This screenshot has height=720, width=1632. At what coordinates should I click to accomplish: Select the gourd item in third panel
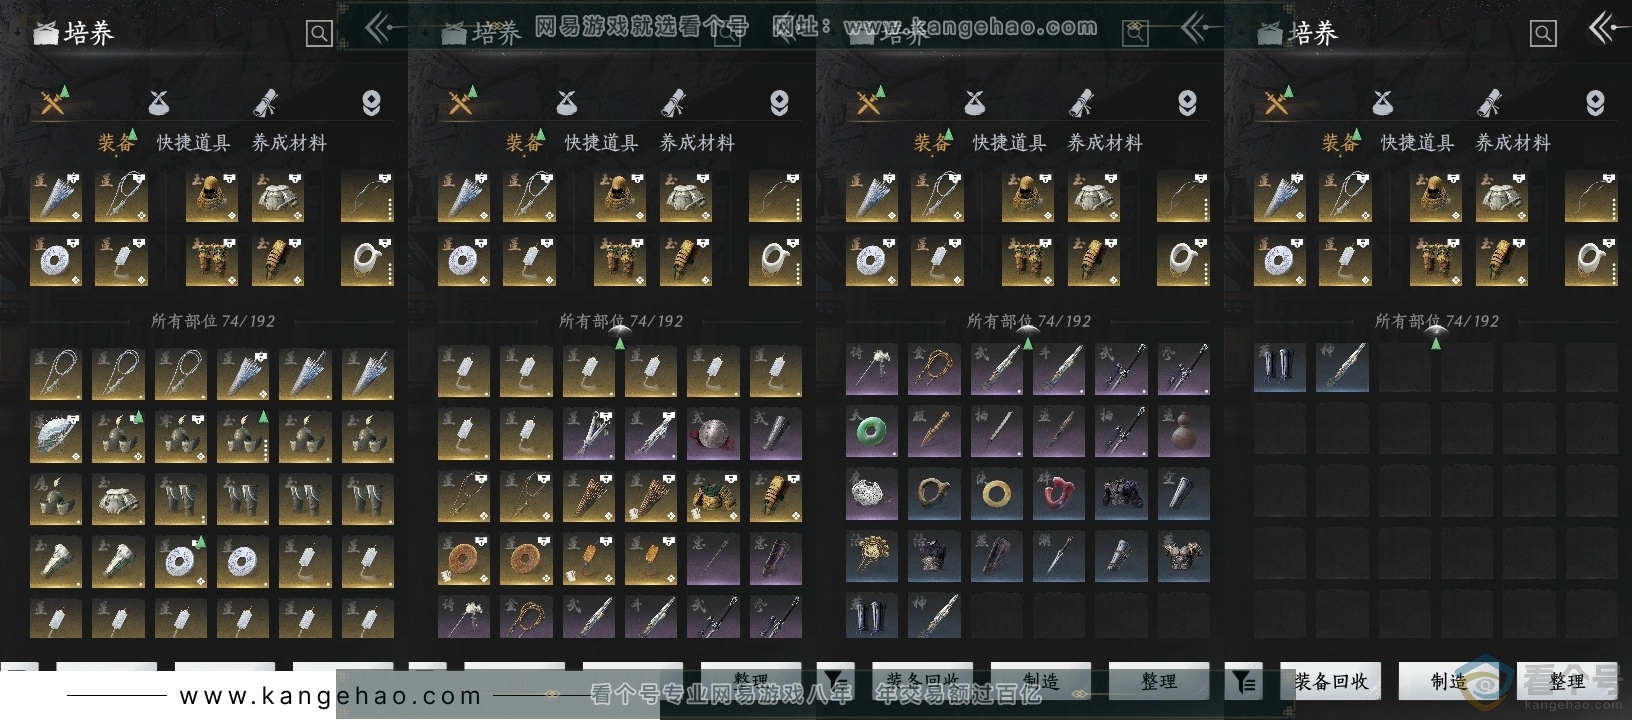tap(1184, 431)
